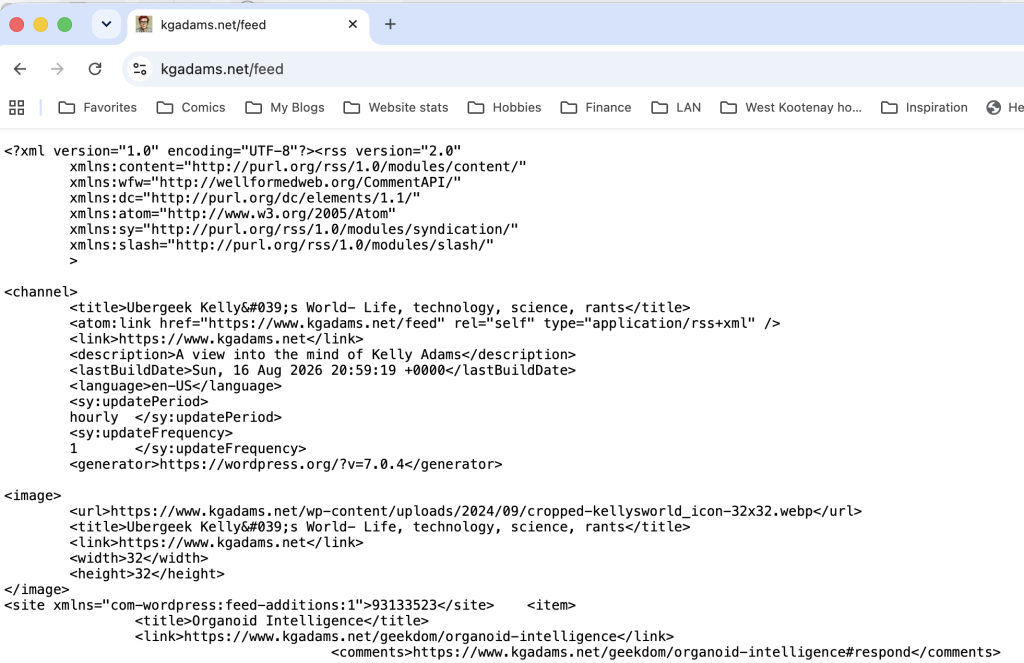Image resolution: width=1024 pixels, height=663 pixels.
Task: Click the xmlns:wfw wellformedweb line
Action: 265,182
